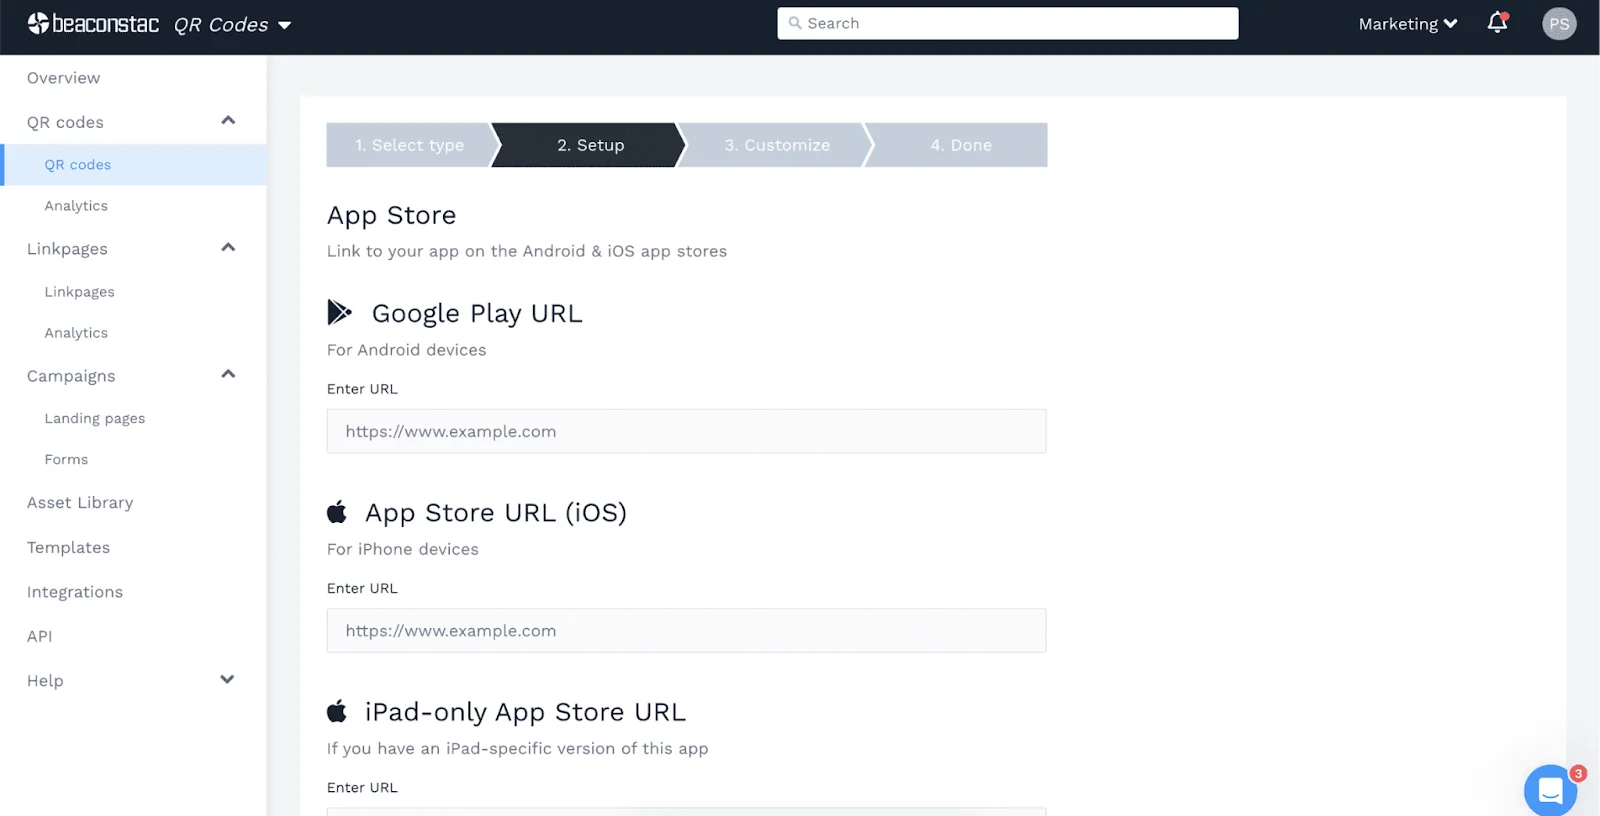Collapse the Linkpages sidebar section
The height and width of the screenshot is (816, 1600).
[x=228, y=248]
